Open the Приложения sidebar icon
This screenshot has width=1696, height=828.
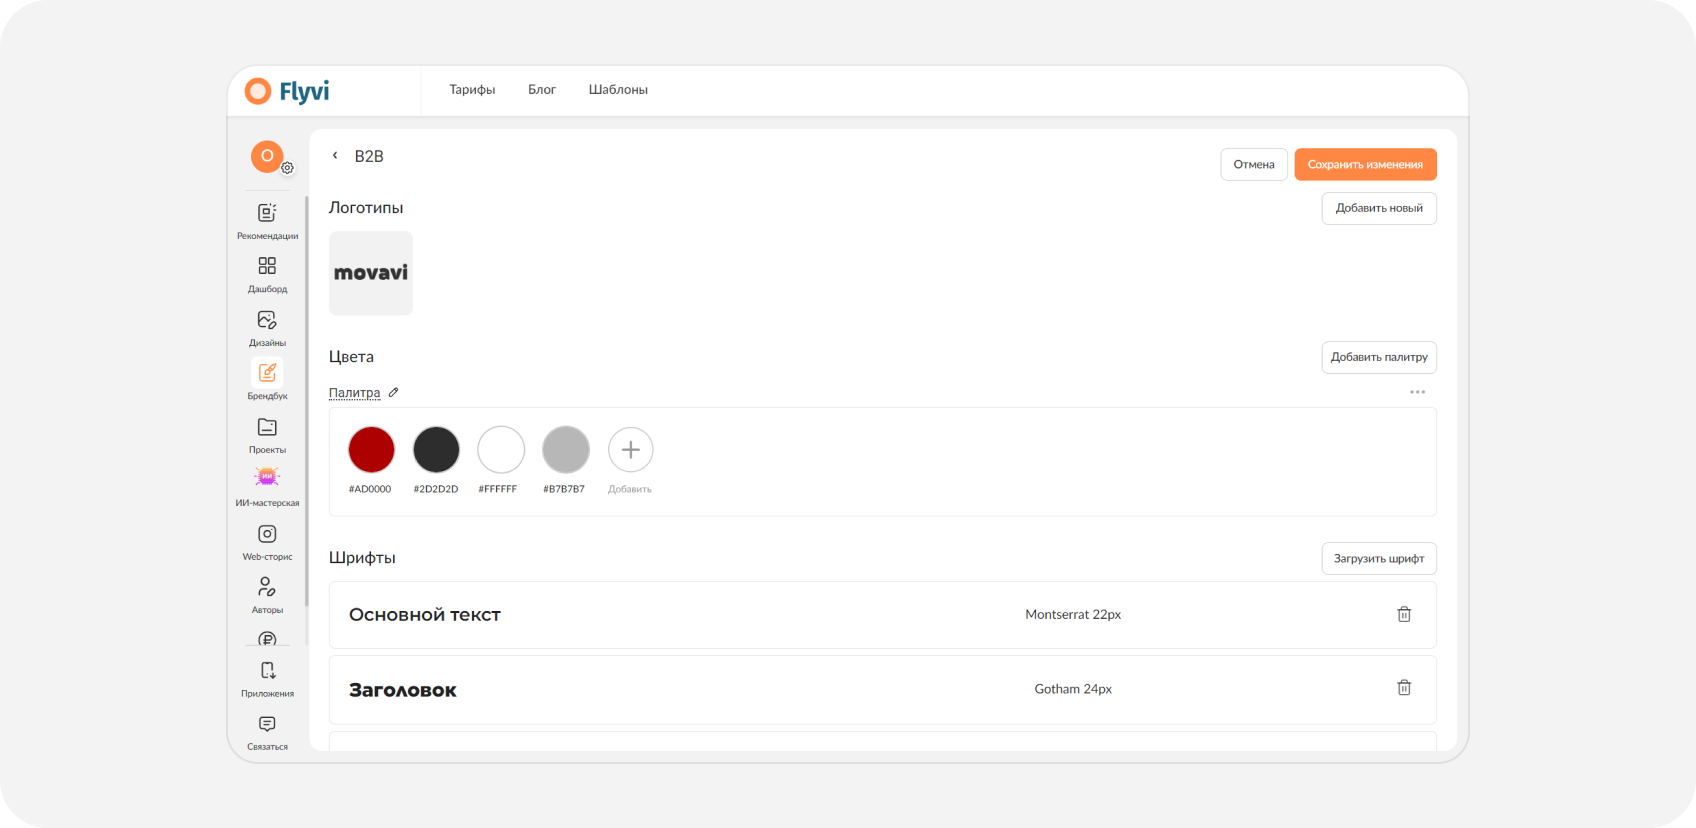pyautogui.click(x=267, y=671)
